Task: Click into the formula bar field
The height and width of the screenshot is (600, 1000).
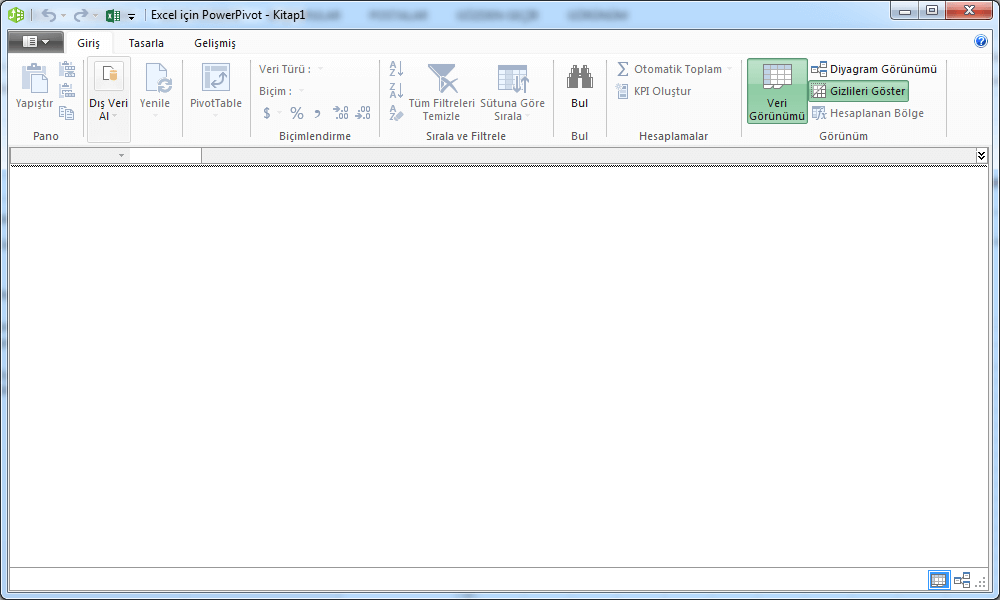Action: pyautogui.click(x=588, y=156)
